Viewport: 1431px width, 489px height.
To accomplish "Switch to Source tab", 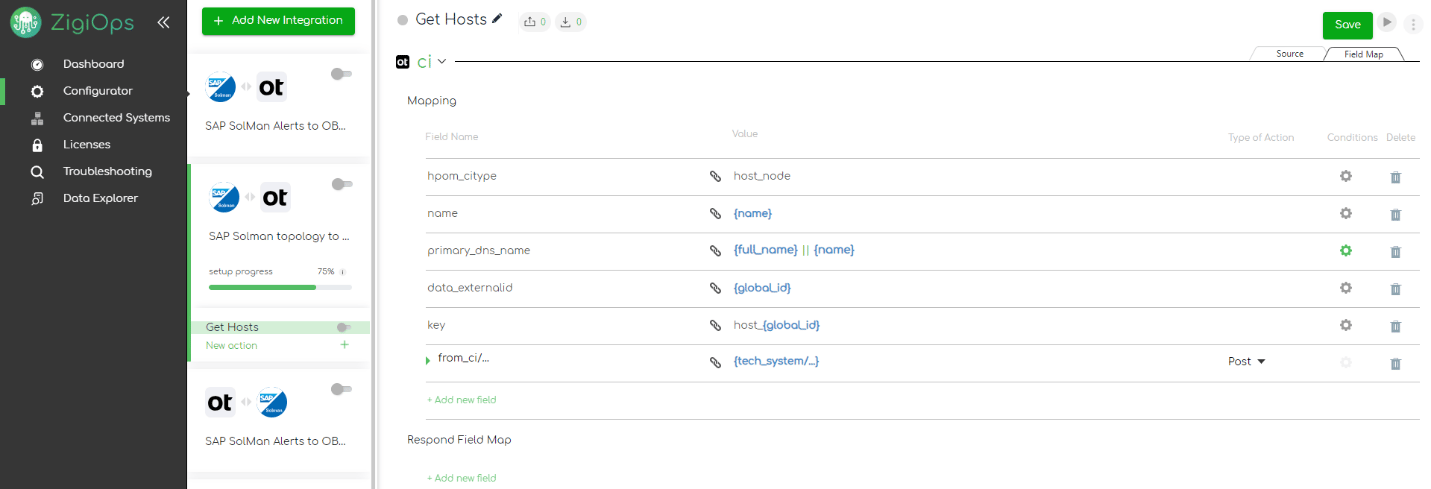I will 1290,54.
